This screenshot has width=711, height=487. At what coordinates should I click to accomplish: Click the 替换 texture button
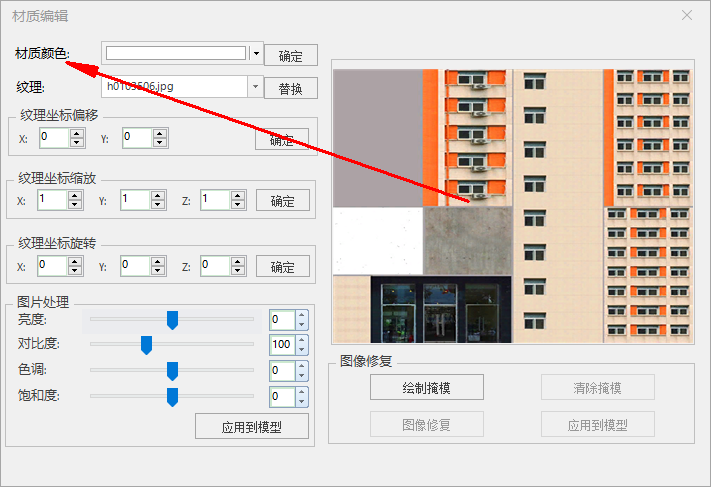[291, 88]
